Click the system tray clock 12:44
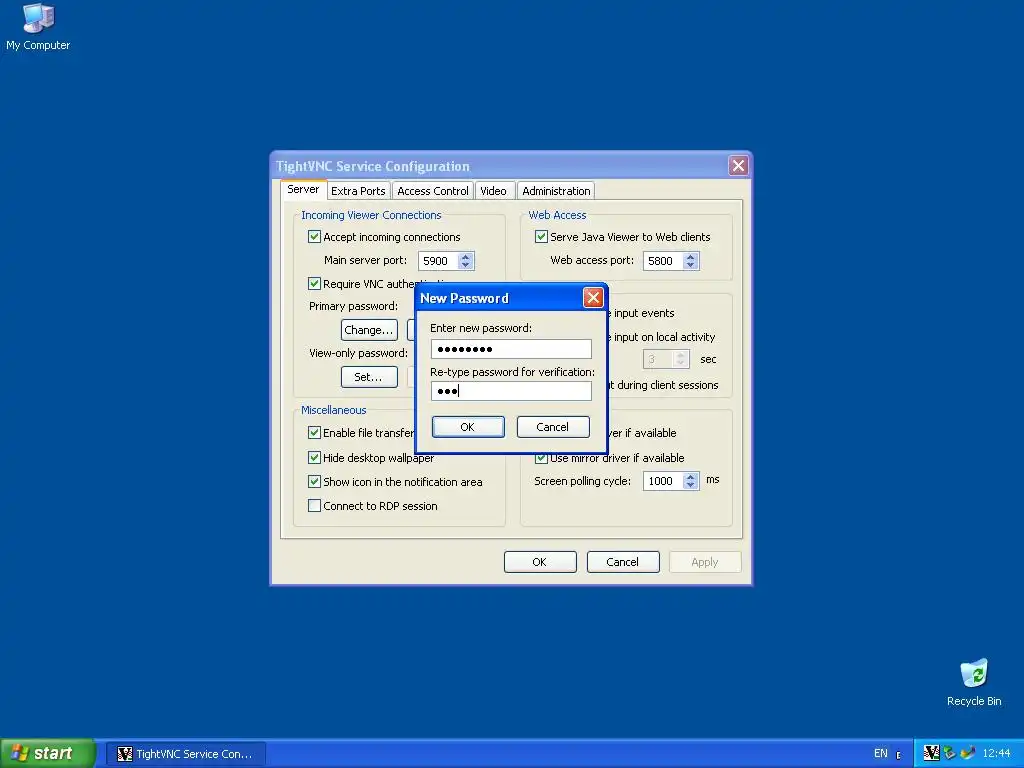This screenshot has width=1024, height=768. click(997, 753)
